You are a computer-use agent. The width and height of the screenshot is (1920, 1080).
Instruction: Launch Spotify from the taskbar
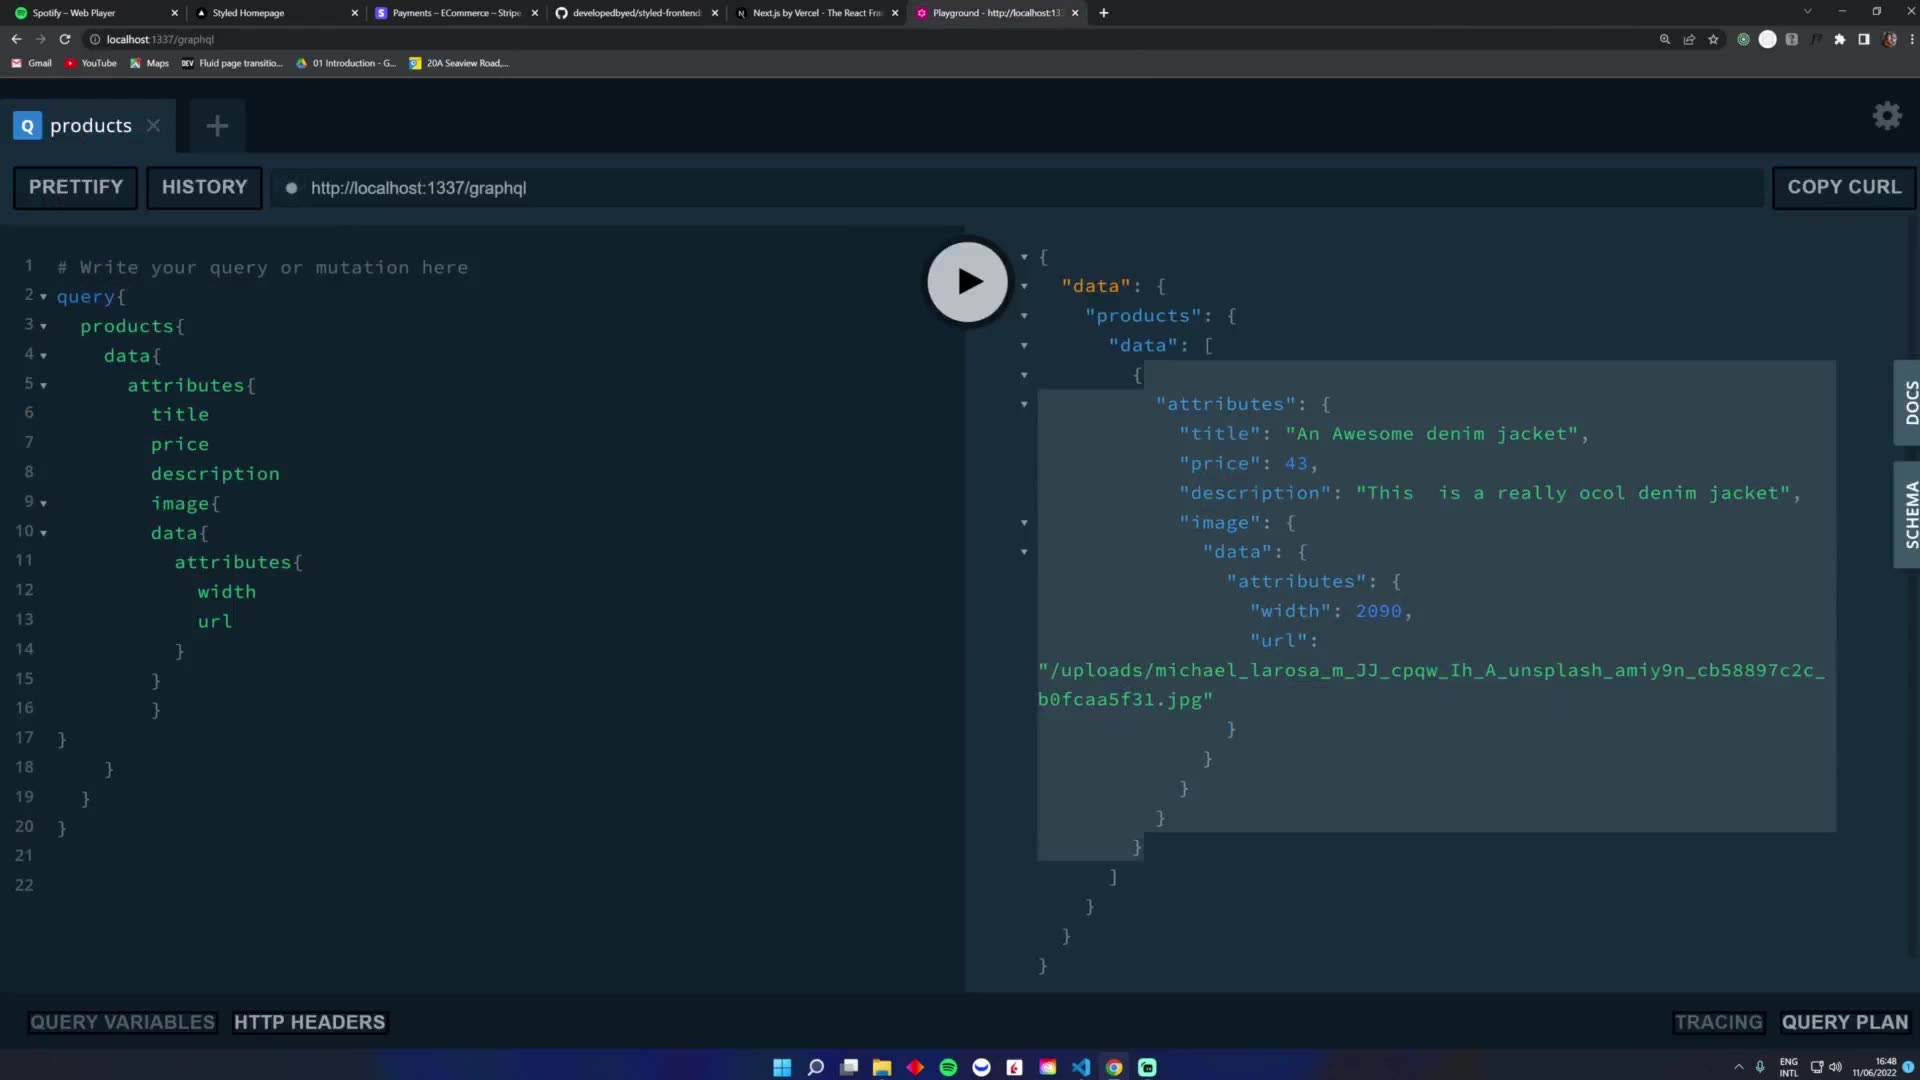[947, 1067]
